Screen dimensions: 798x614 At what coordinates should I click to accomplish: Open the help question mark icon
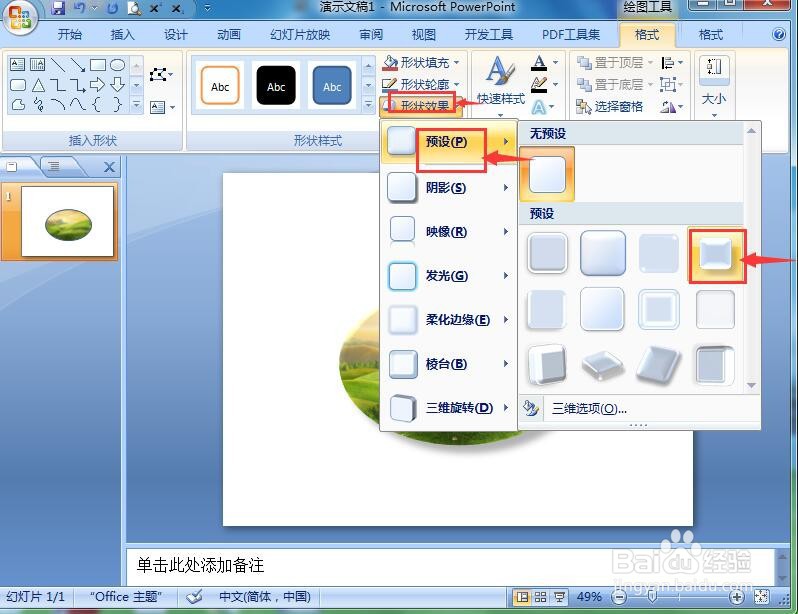779,34
